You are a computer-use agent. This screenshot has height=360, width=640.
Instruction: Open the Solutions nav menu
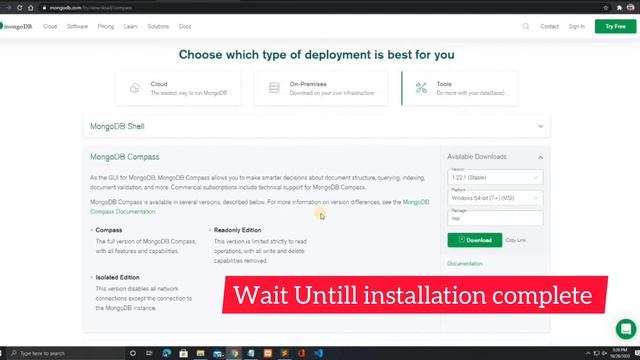(158, 27)
